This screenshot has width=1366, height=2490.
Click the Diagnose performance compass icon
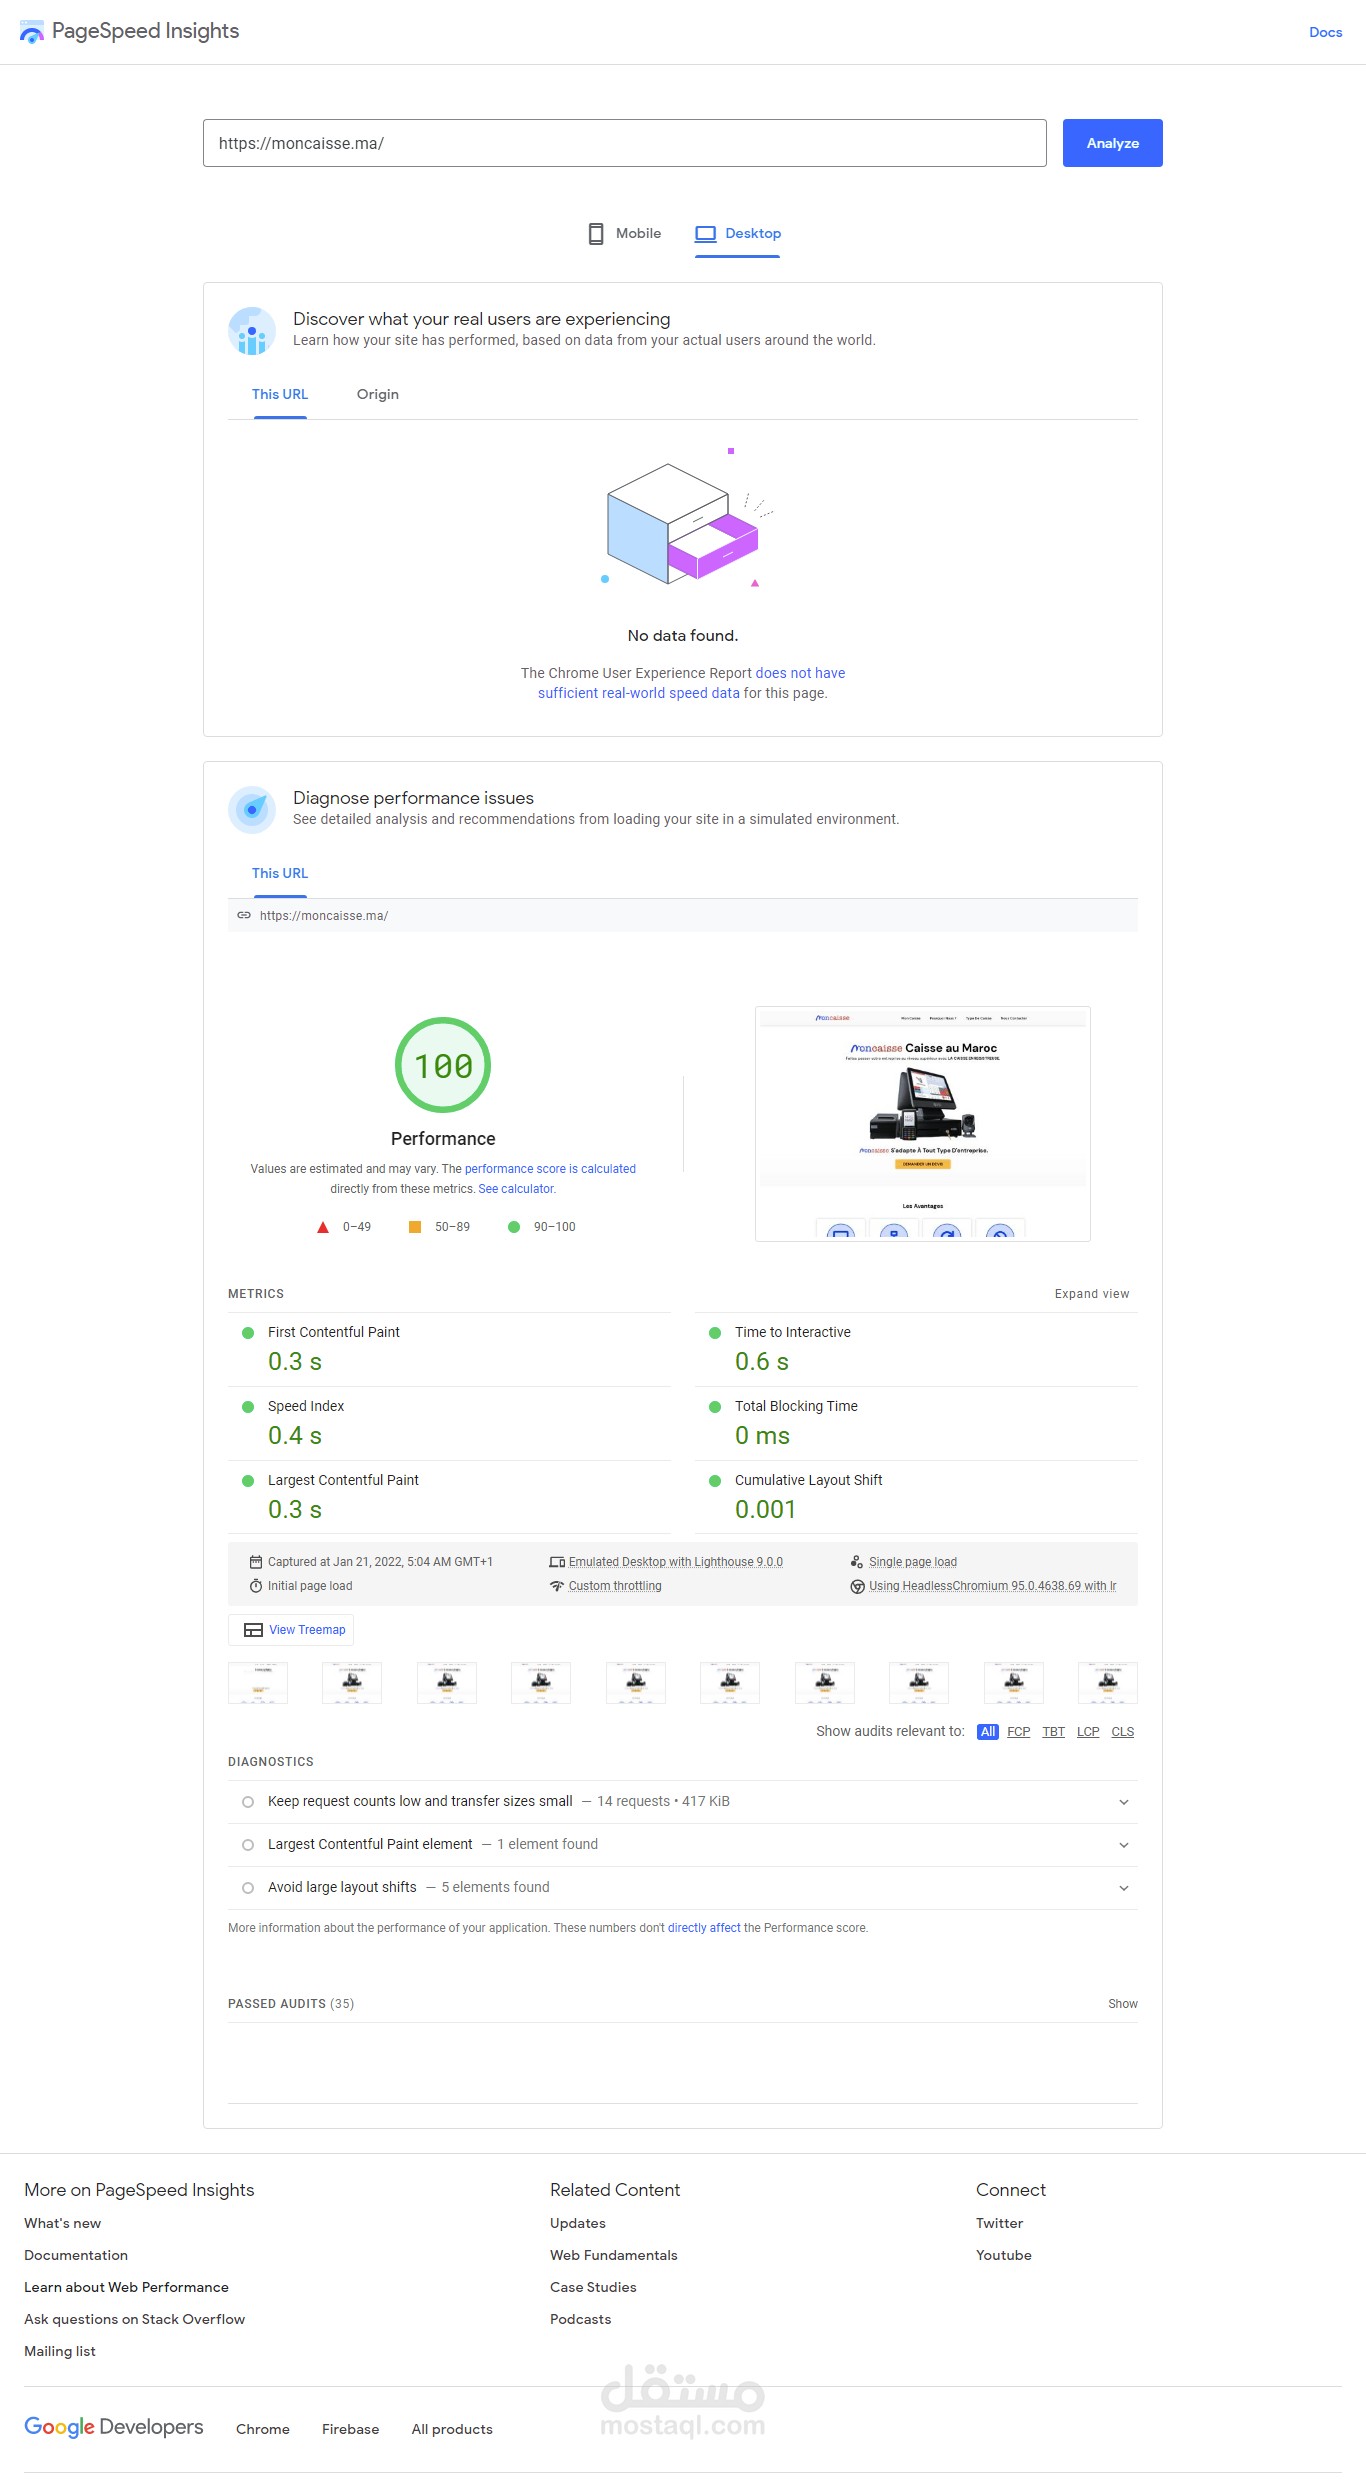tap(252, 810)
